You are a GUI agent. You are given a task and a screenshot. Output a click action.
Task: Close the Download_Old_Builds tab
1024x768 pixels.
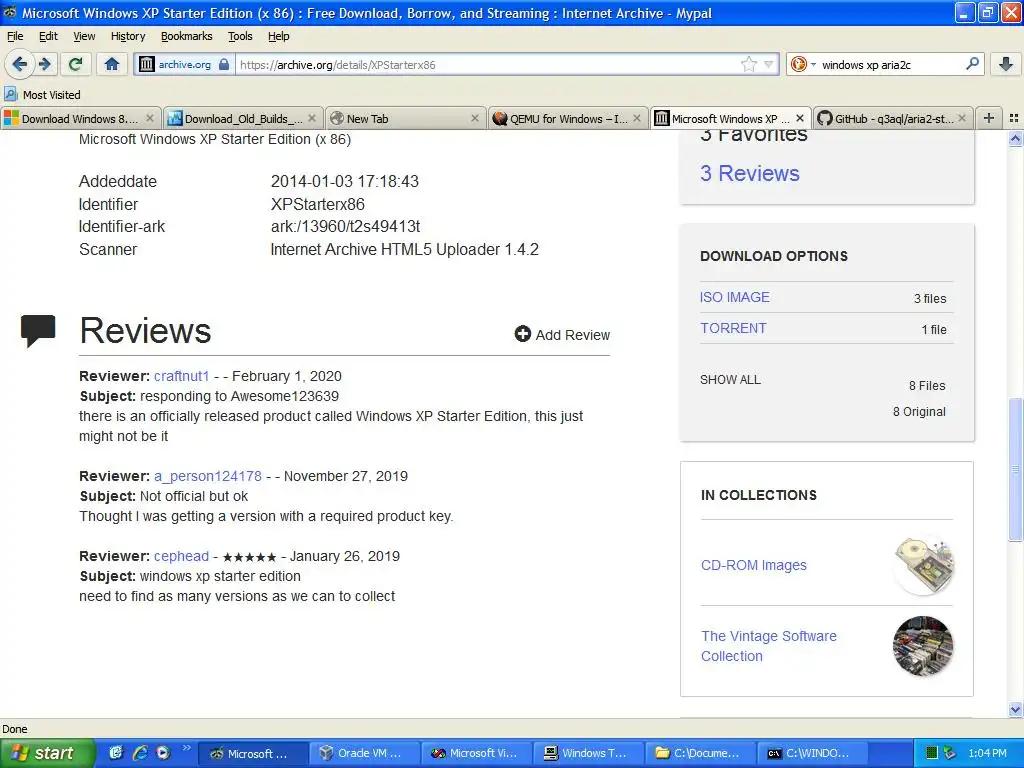[312, 118]
